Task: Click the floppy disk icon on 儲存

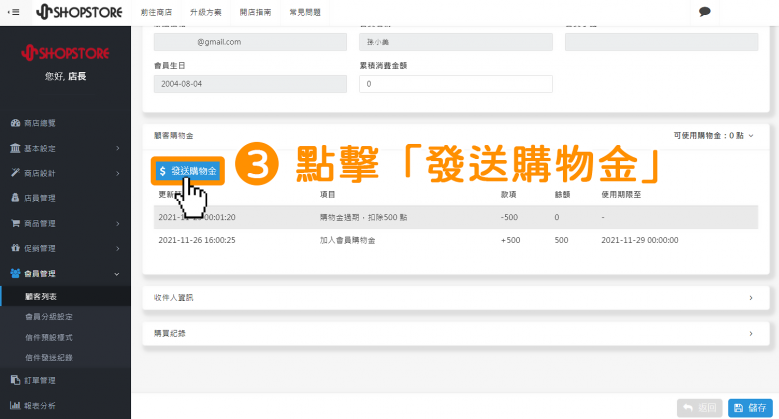Action: tap(738, 408)
